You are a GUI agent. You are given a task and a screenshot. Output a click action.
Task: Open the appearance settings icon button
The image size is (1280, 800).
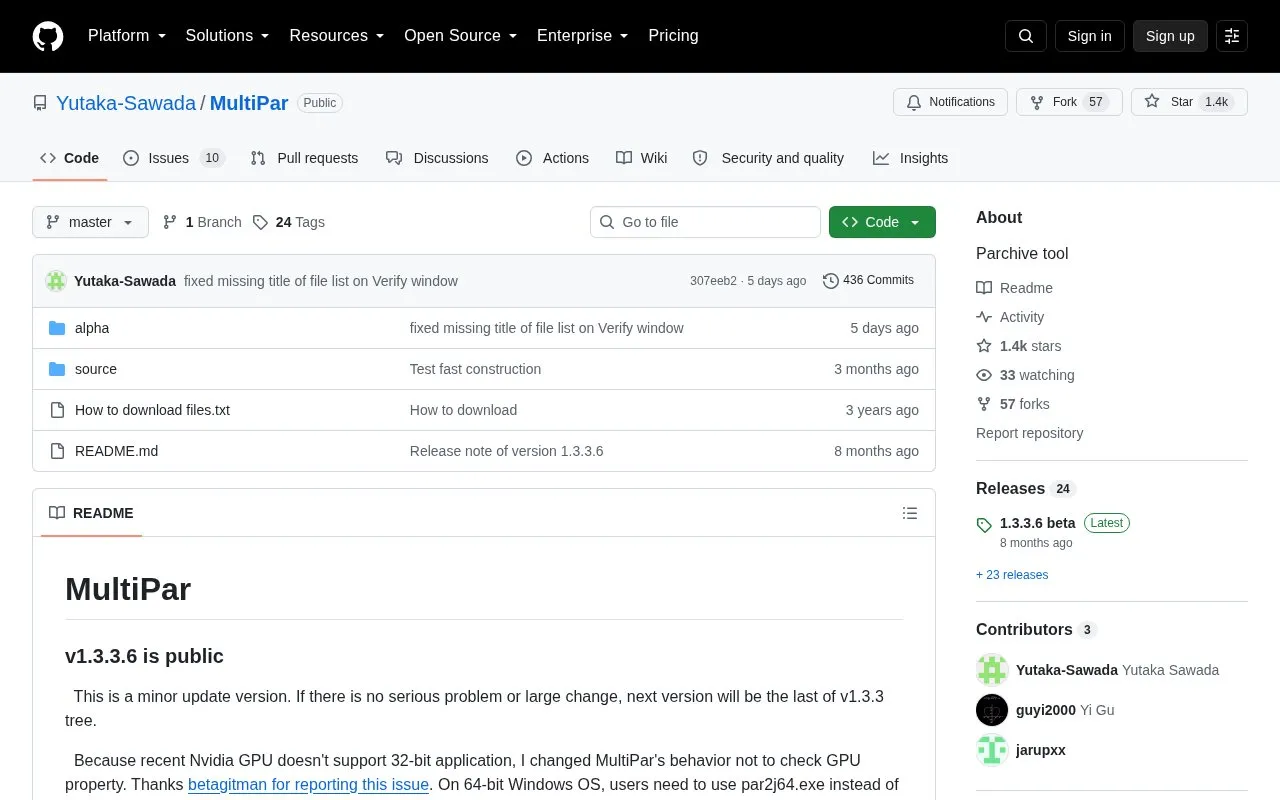[x=1232, y=36]
